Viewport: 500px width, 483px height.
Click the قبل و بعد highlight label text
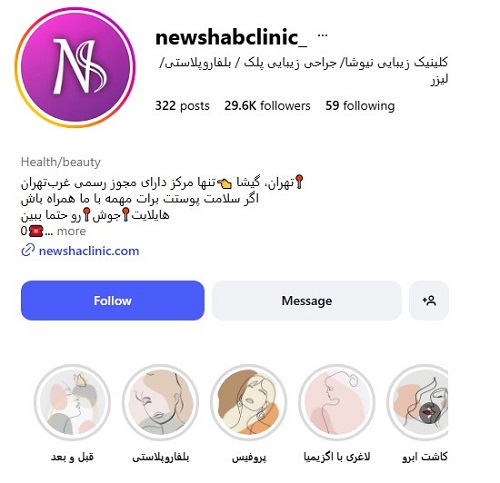72,457
